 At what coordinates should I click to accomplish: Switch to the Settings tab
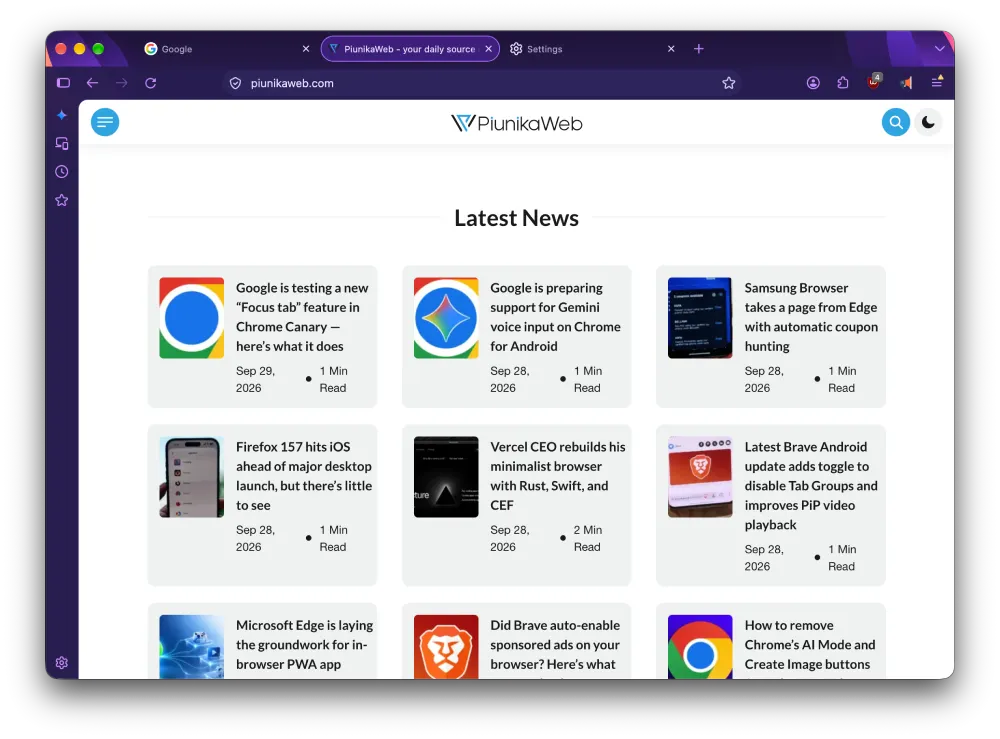coord(593,49)
